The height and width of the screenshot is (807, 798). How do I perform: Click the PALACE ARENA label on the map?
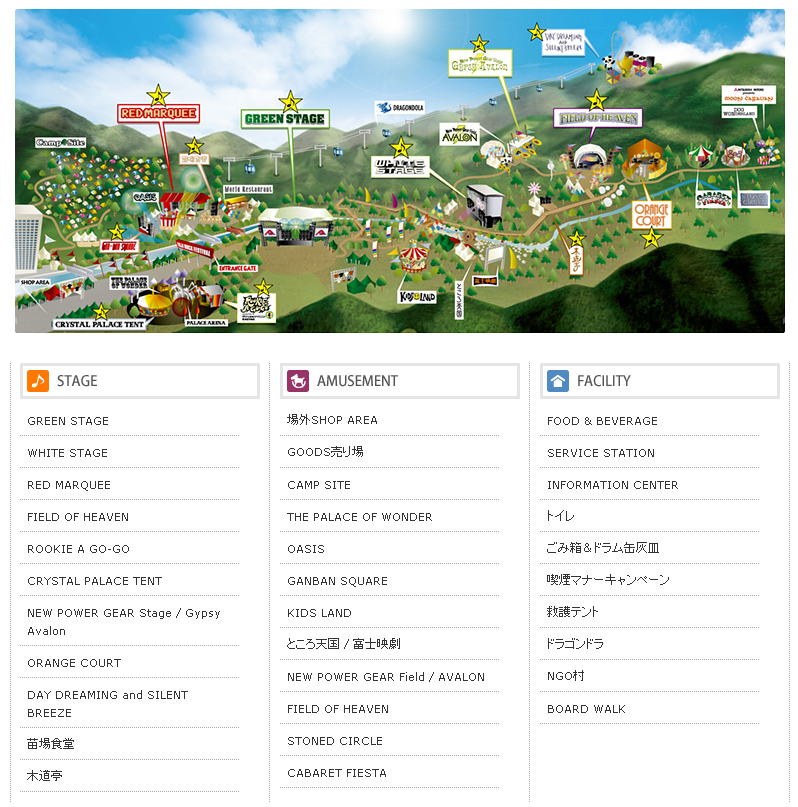pos(206,323)
